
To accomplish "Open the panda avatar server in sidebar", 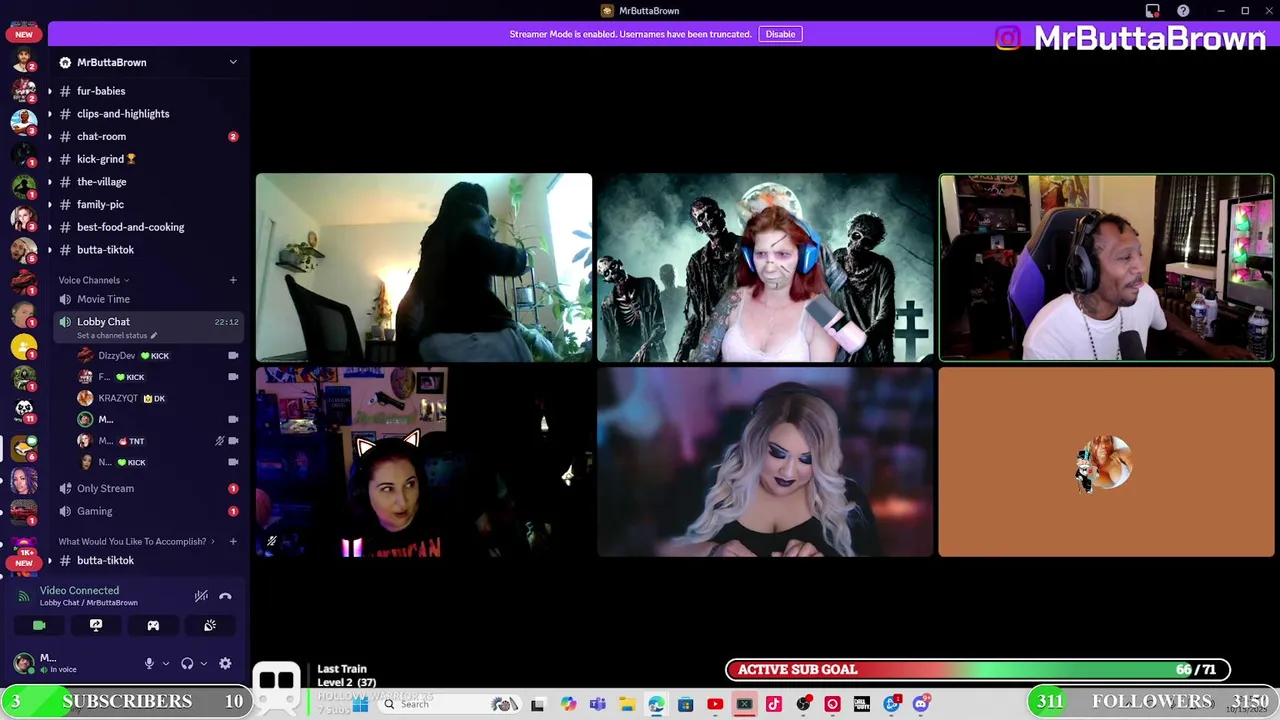I will point(24,409).
